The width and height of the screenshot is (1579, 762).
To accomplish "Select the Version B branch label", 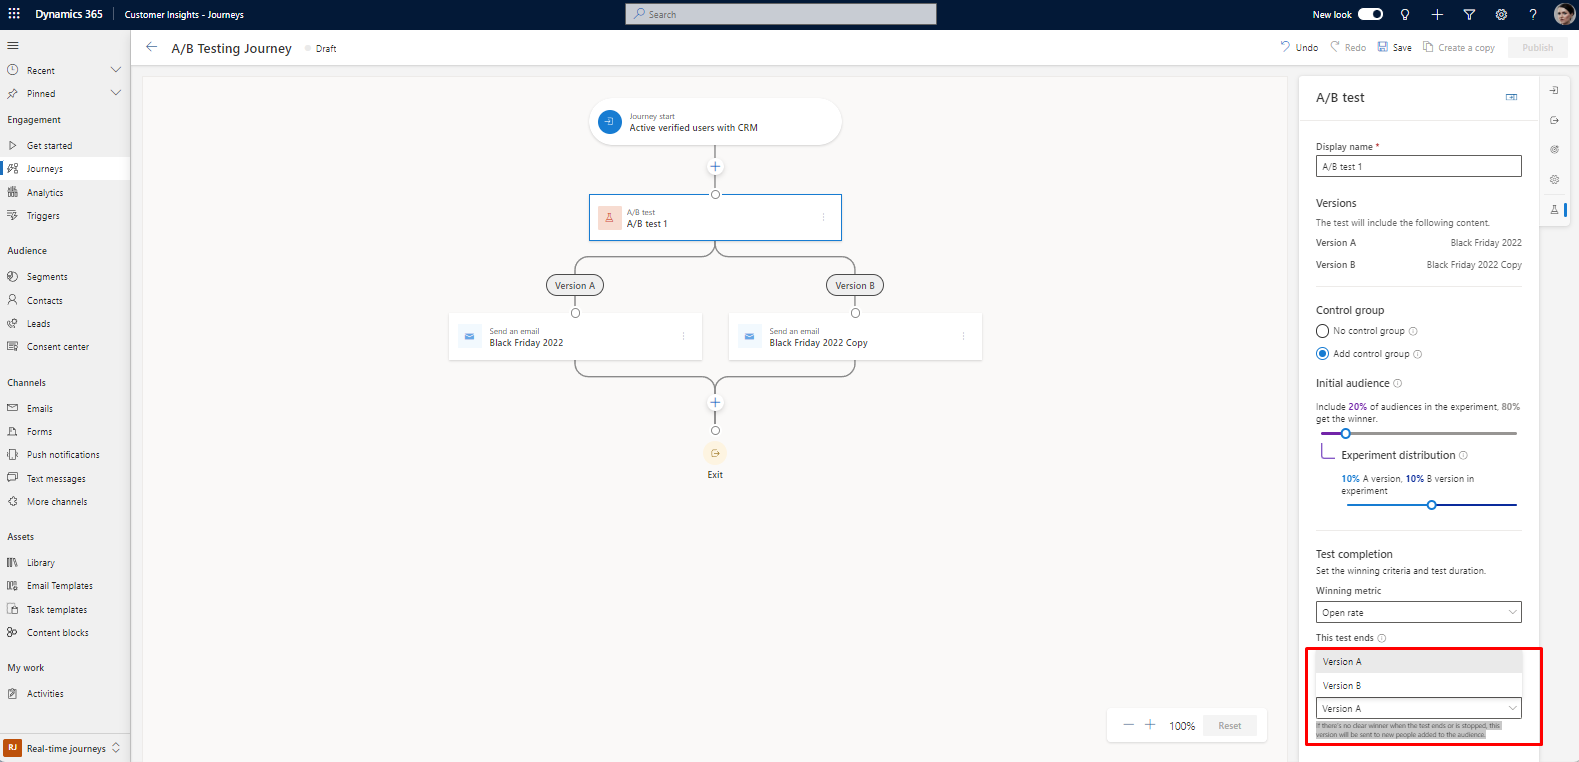I will (x=855, y=285).
